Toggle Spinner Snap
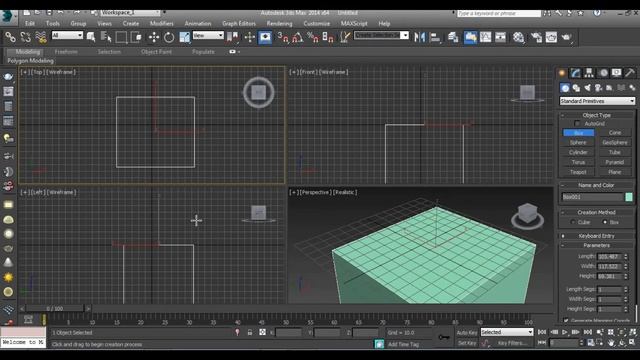 point(328,37)
